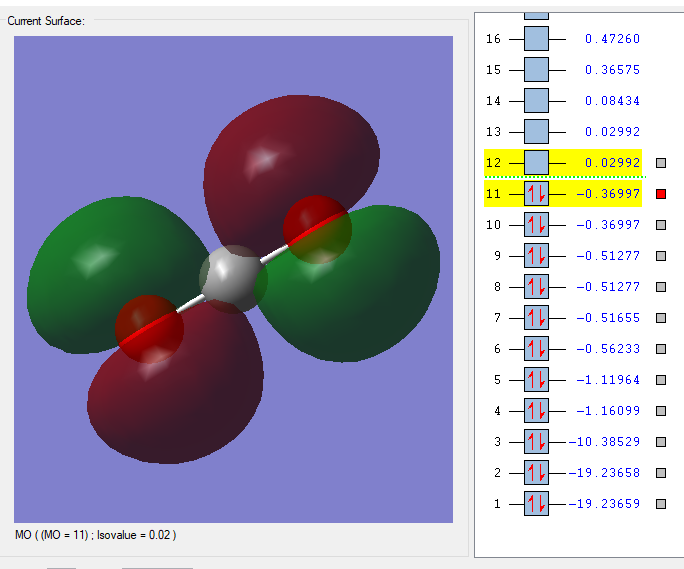684x569 pixels.
Task: Select the occupied box of orbital 7
Action: pos(536,318)
